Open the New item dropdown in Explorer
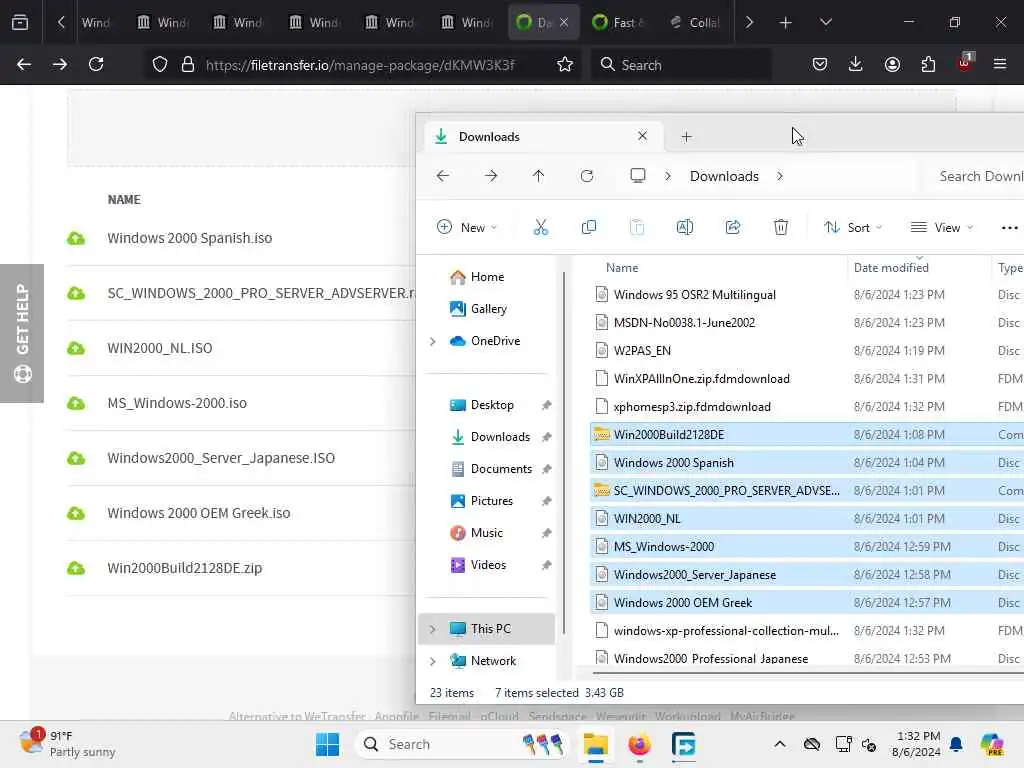Screen dimensions: 1024x768 point(467,227)
